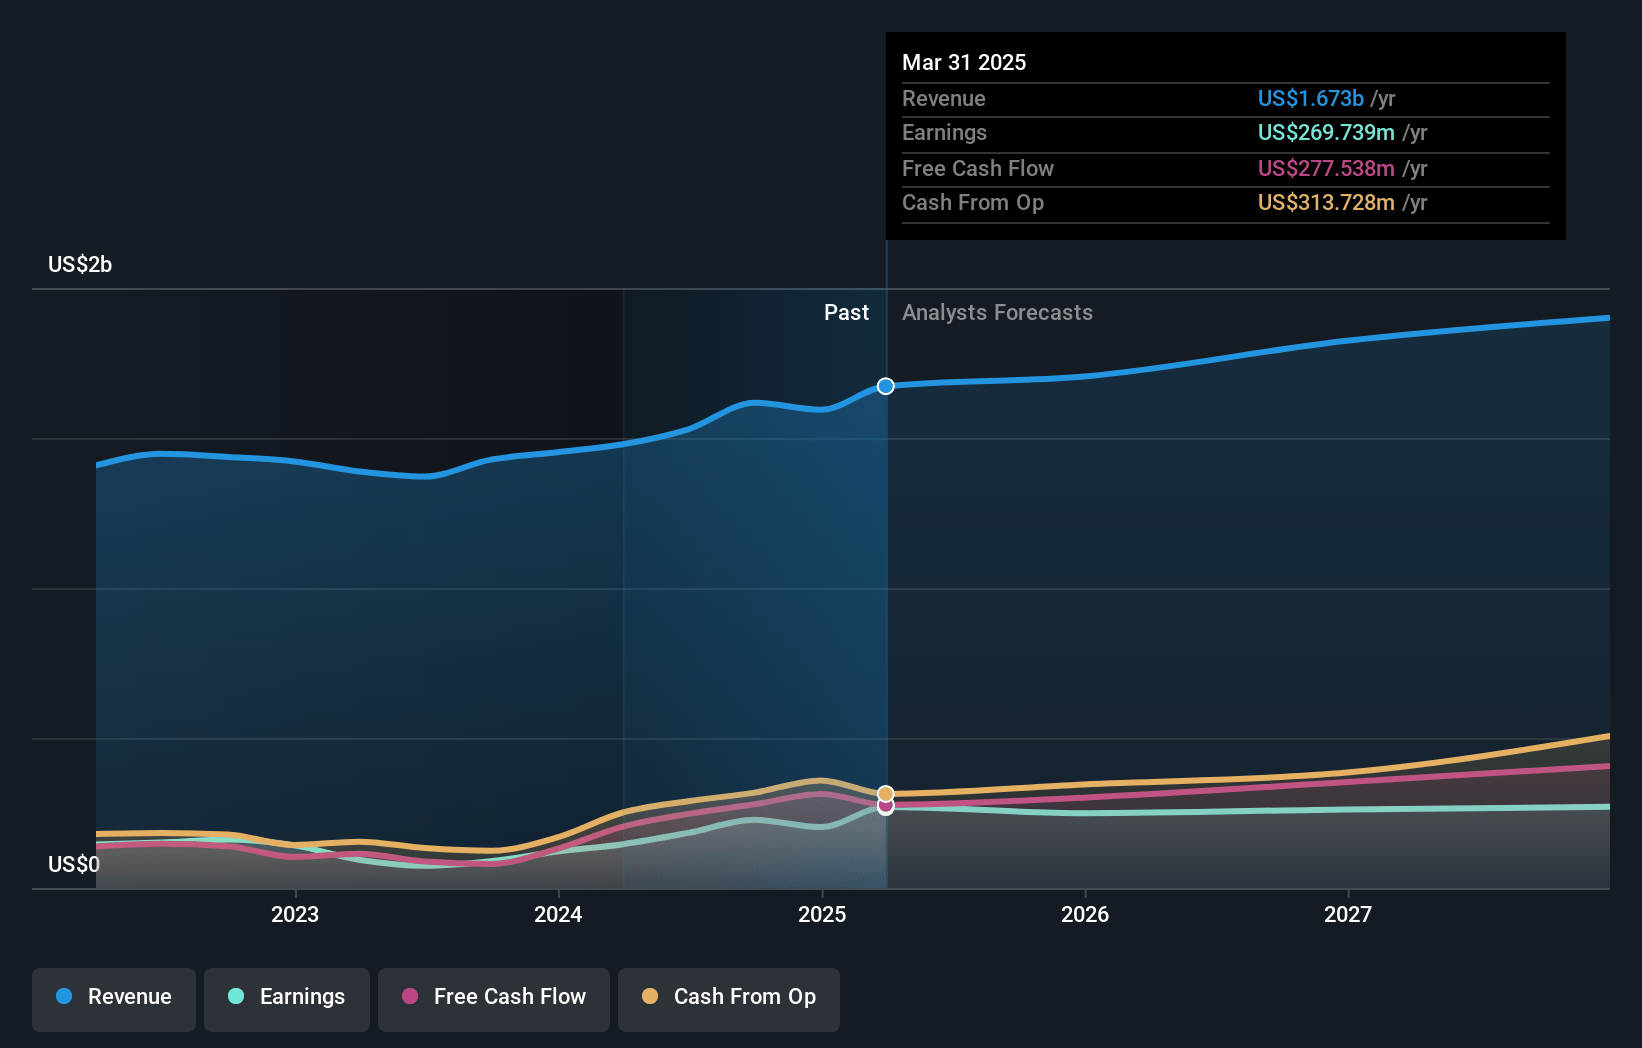Select the orange Cash From Op data marker
Viewport: 1642px width, 1048px height.
[886, 794]
